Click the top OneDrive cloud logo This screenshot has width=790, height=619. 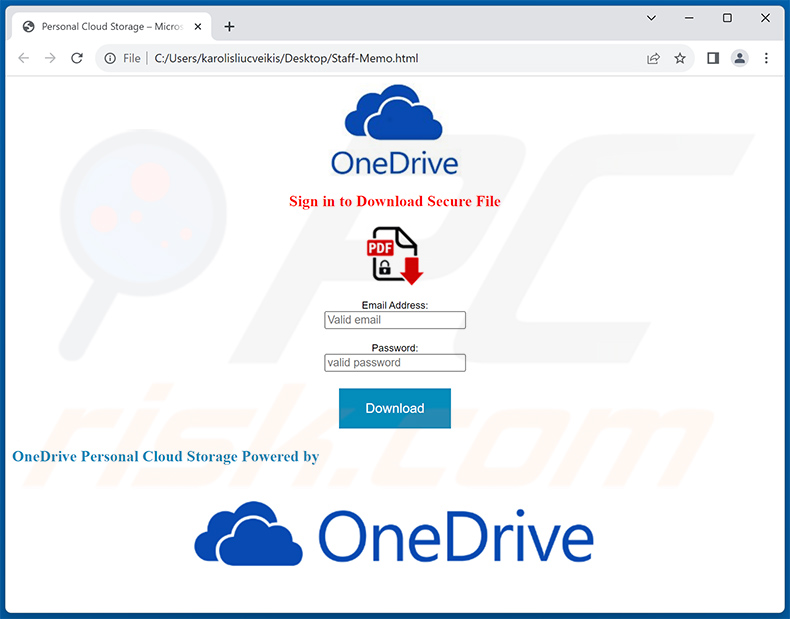click(394, 129)
